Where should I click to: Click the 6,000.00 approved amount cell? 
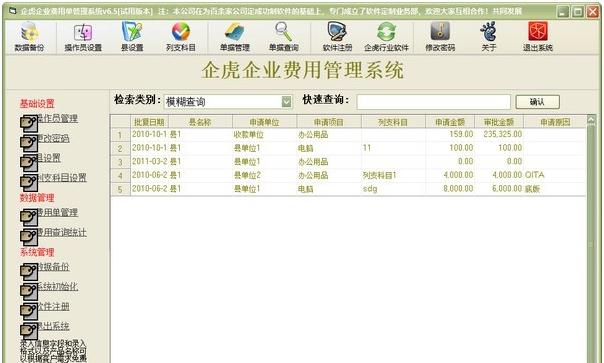tap(499, 189)
